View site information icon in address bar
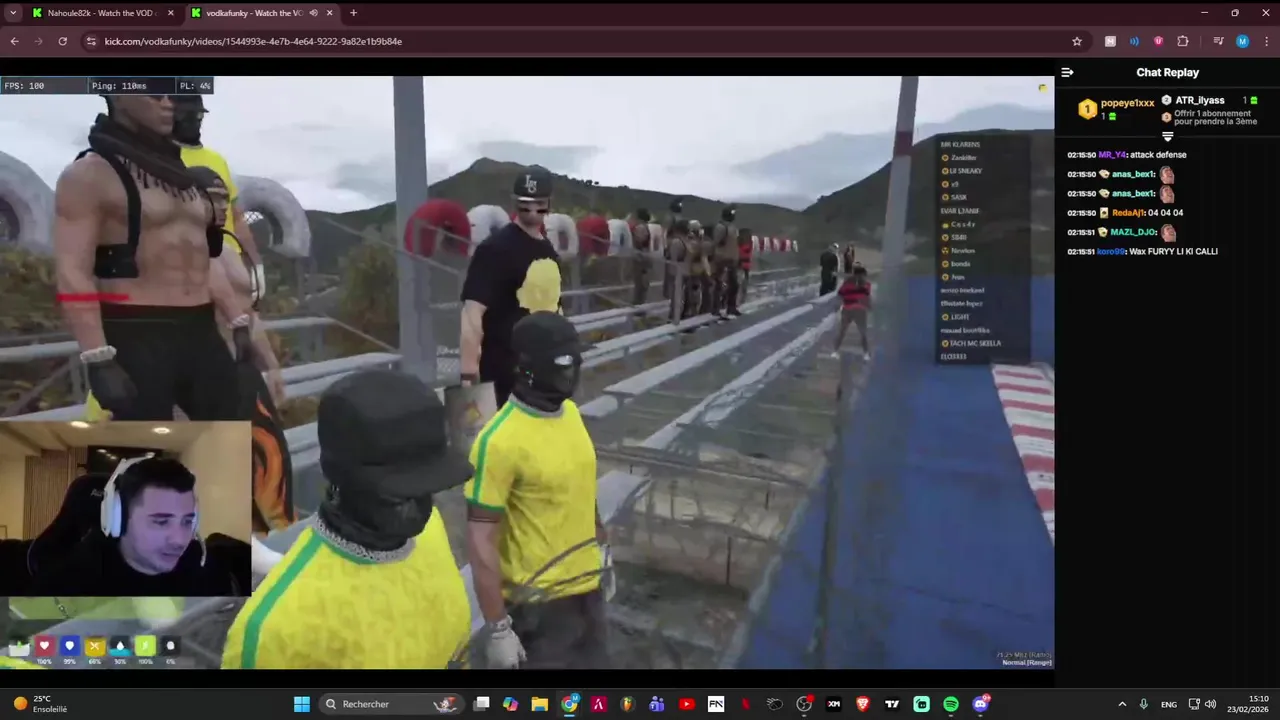1280x720 pixels. [x=91, y=41]
